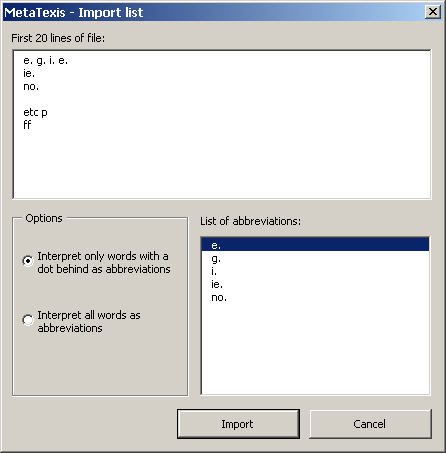Image resolution: width=446 pixels, height=453 pixels.
Task: Select 'no.' in the abbreviations list
Action: tap(315, 297)
